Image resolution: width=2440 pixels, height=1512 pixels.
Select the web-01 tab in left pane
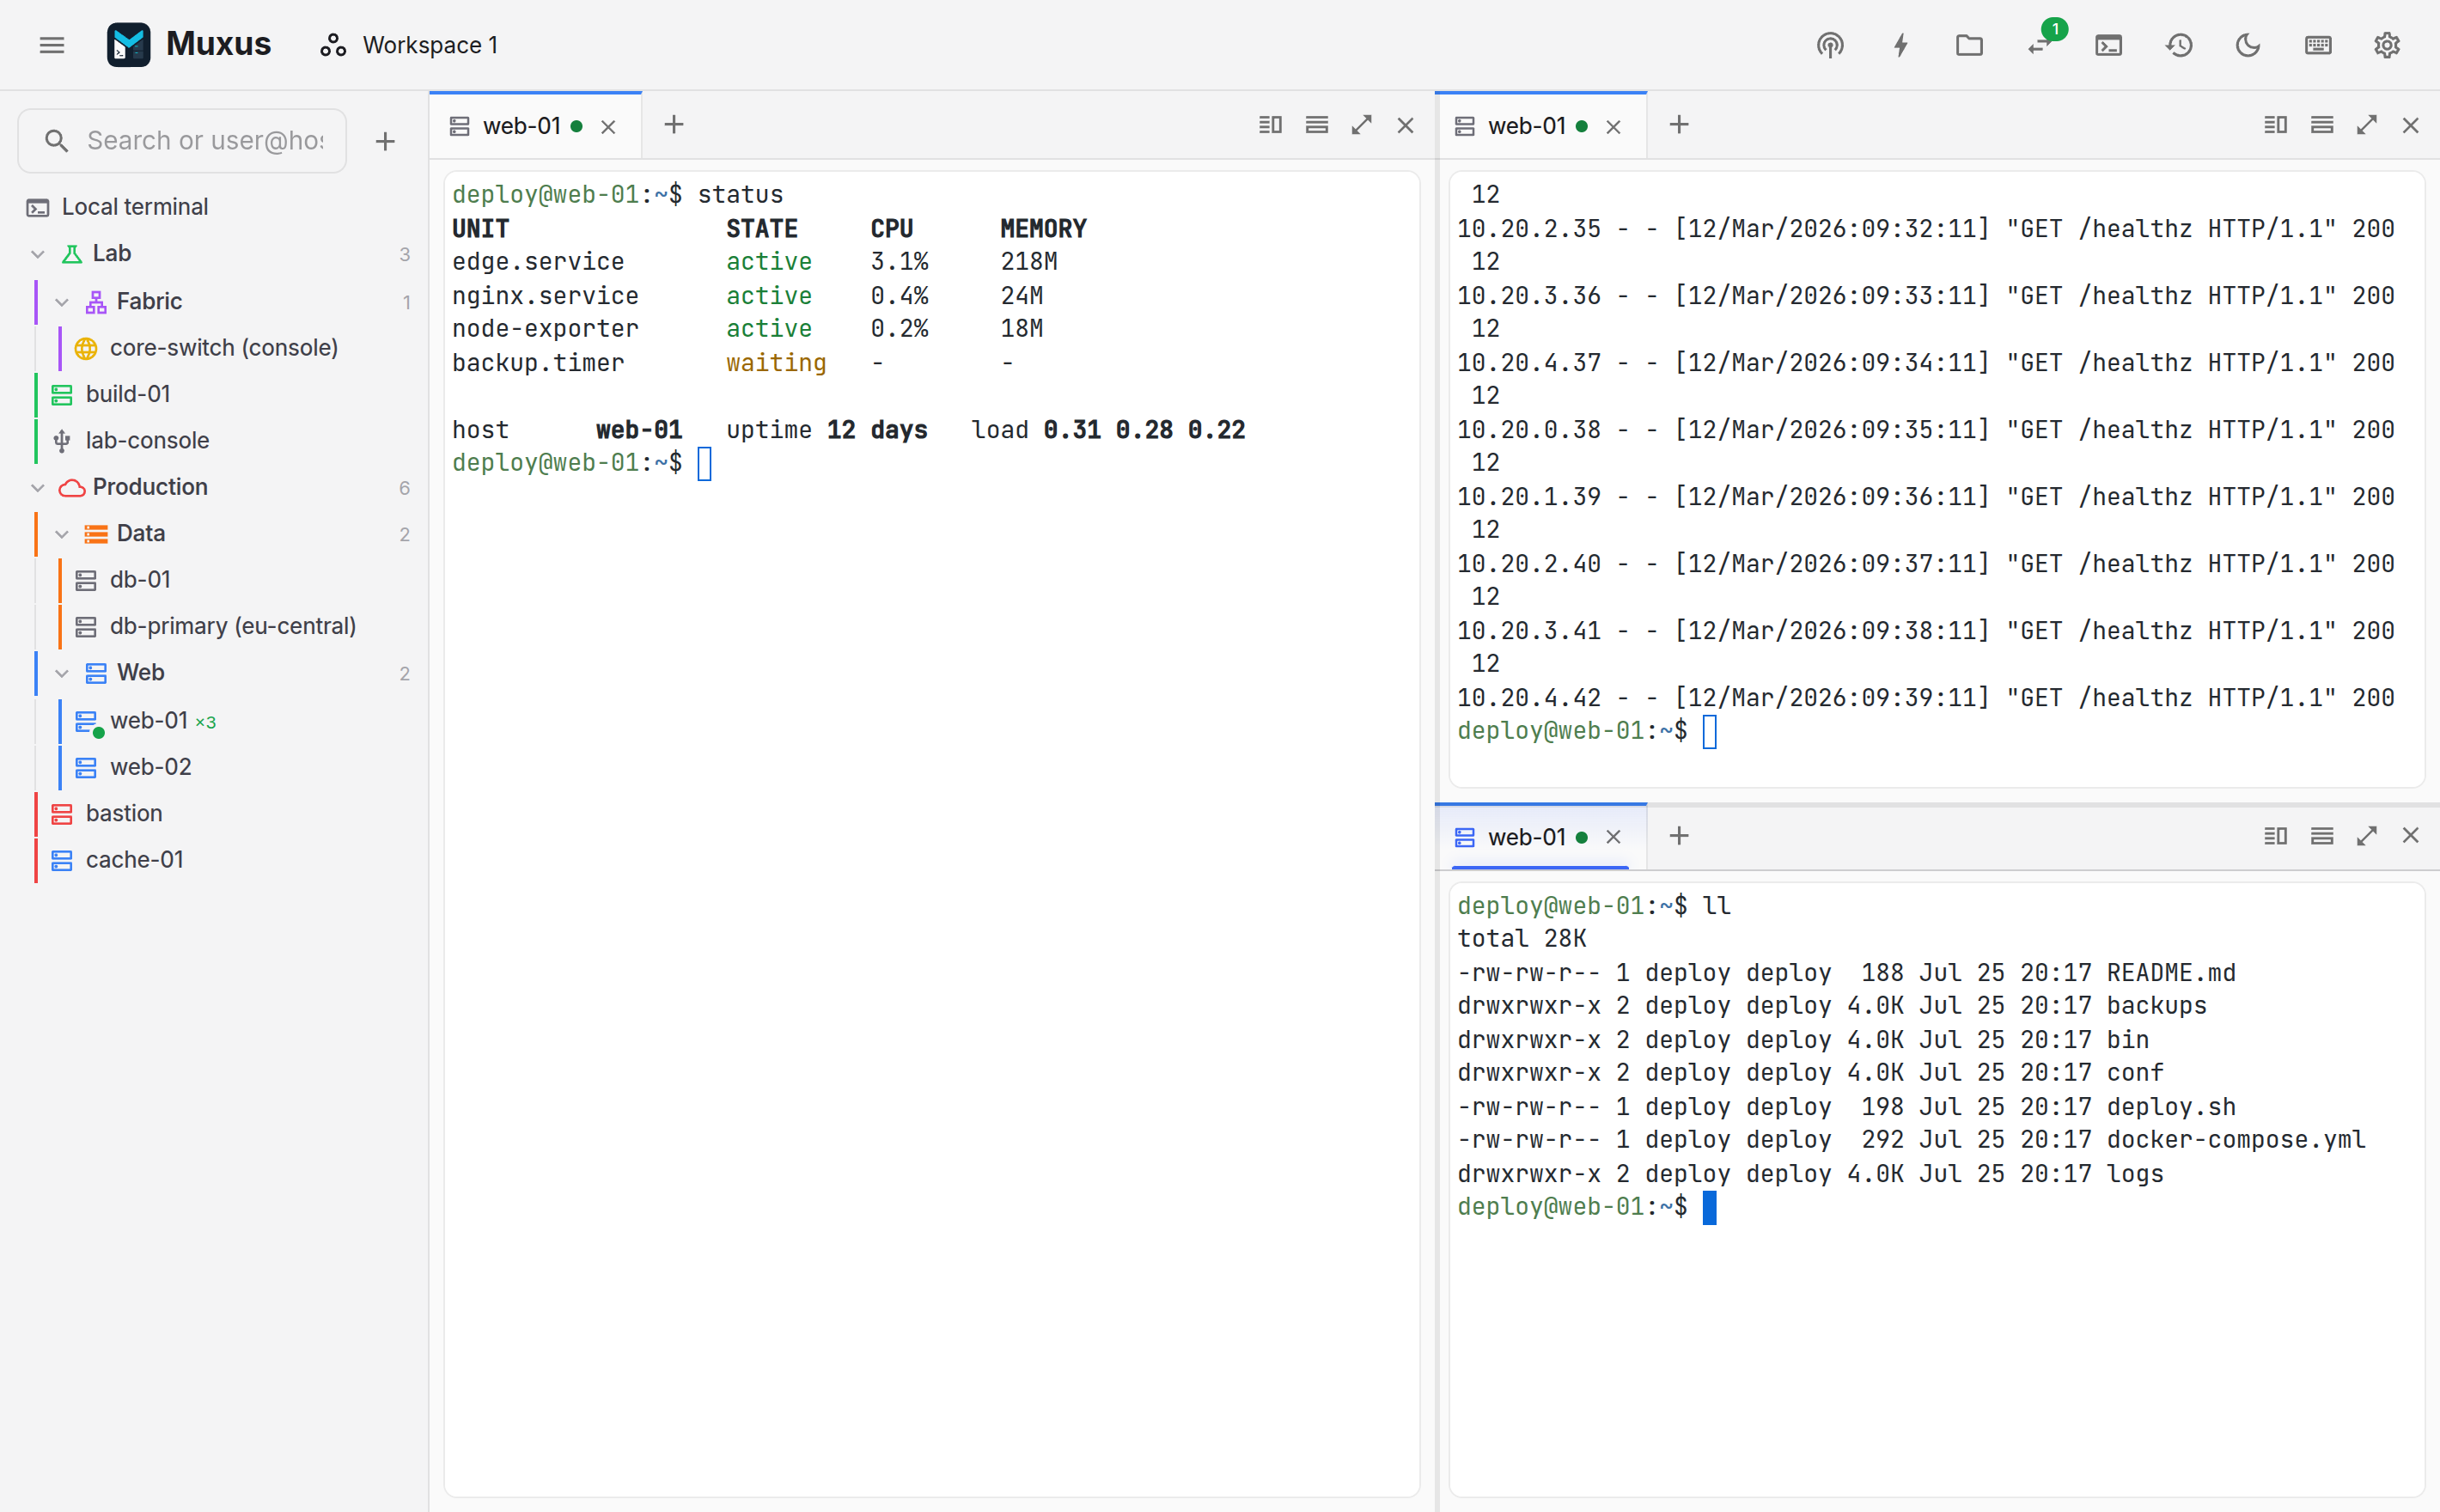pos(521,126)
